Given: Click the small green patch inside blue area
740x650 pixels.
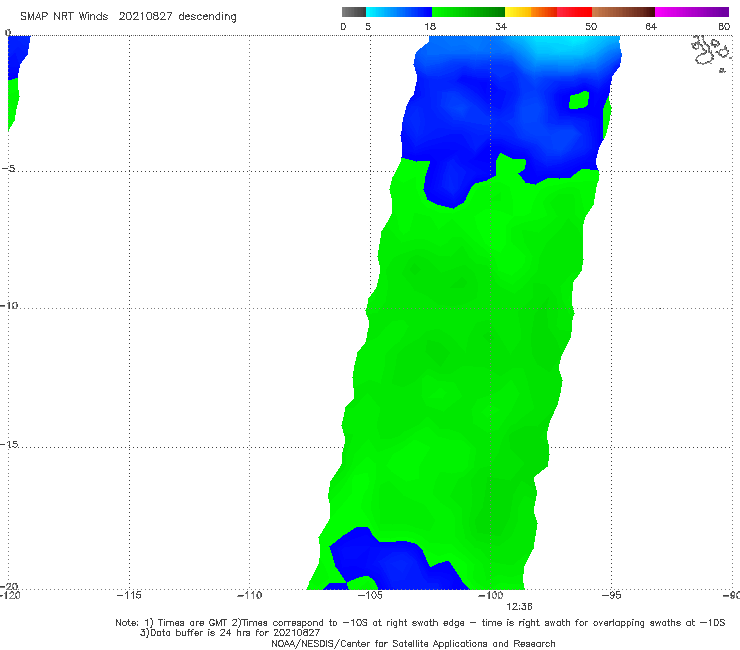Looking at the screenshot, I should [579, 100].
